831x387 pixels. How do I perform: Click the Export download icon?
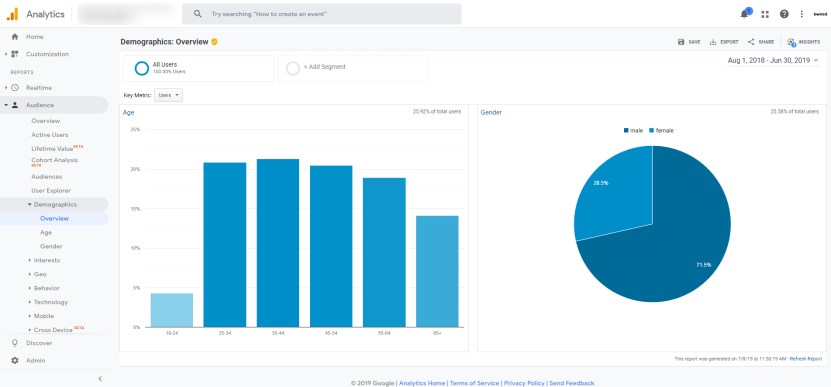click(x=713, y=42)
